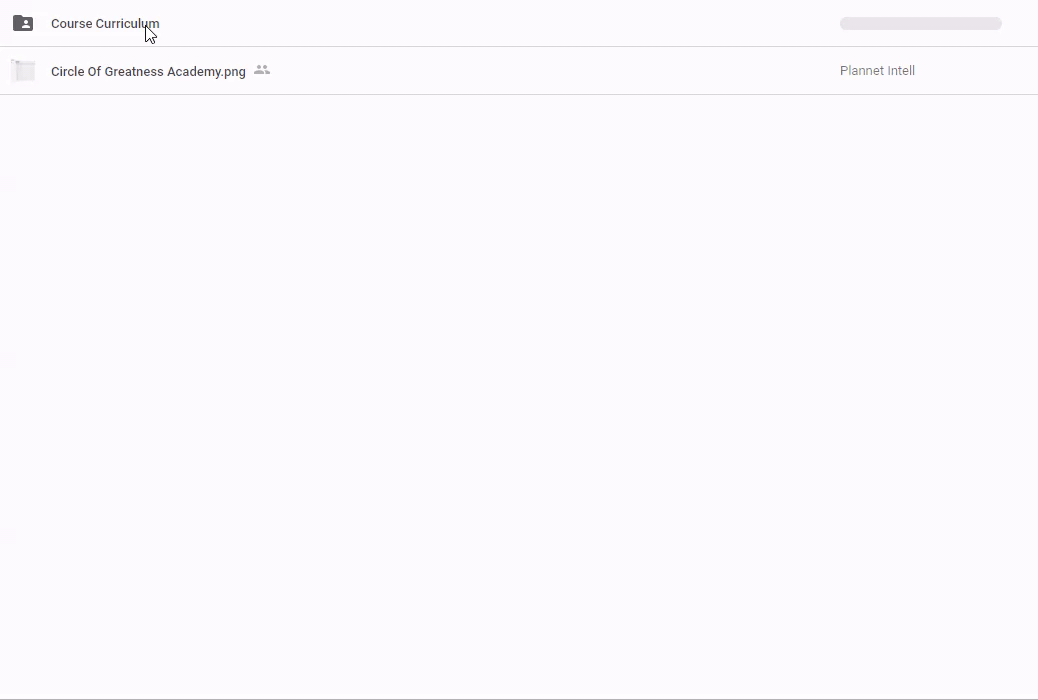Click the word Intell in the owner column
This screenshot has width=1038, height=700.
point(900,71)
